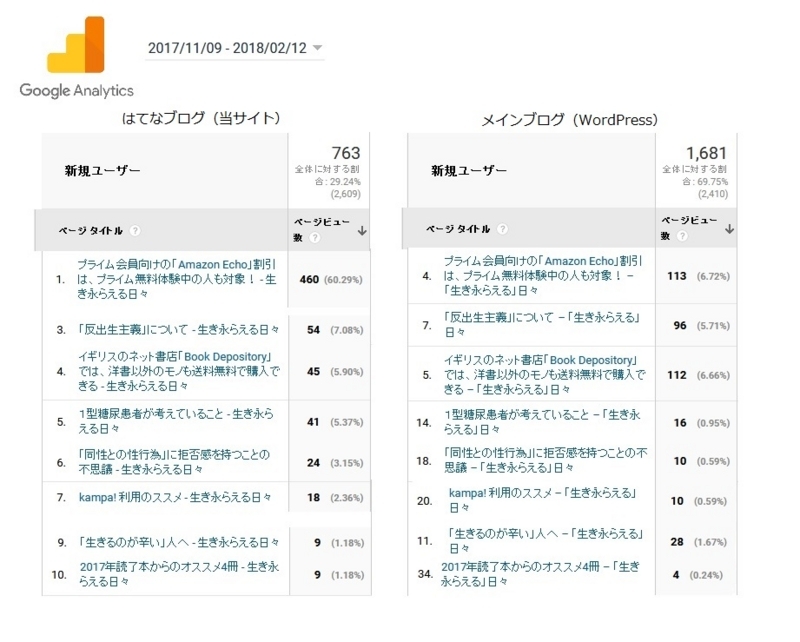This screenshot has width=800, height=642.
Task: Open right table 2017年読了本 article link
Action: point(540,574)
